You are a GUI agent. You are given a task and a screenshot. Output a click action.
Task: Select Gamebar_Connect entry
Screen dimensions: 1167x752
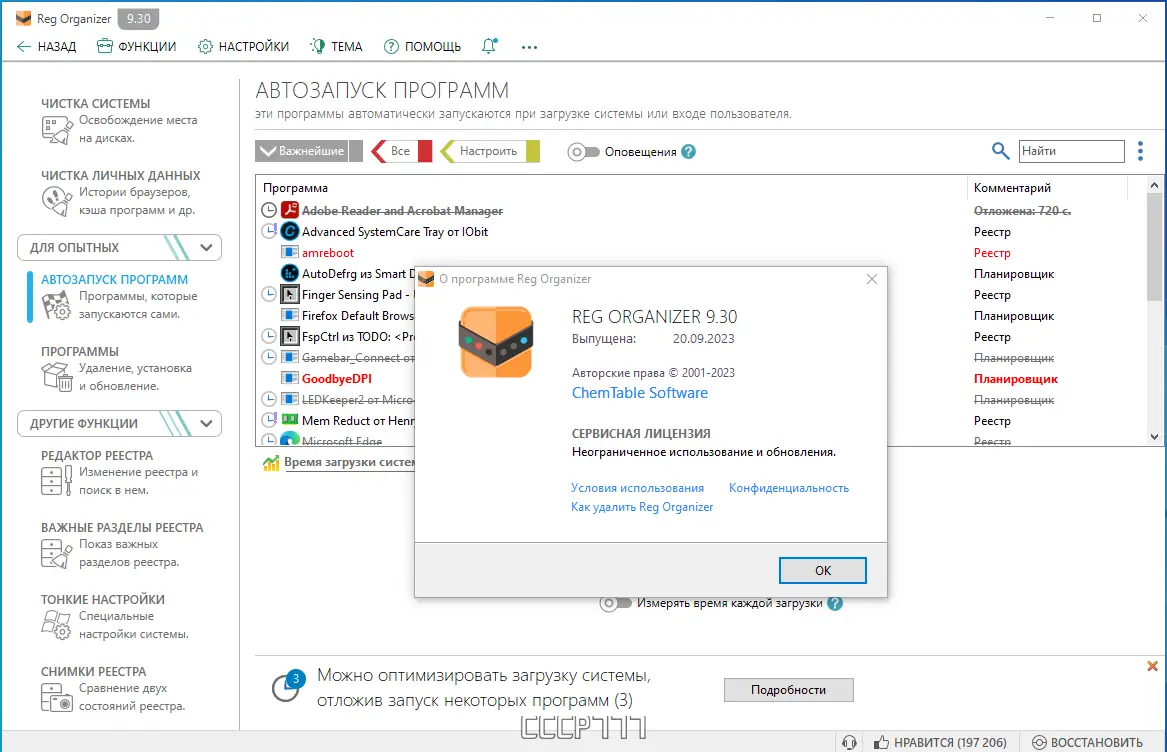tap(357, 358)
